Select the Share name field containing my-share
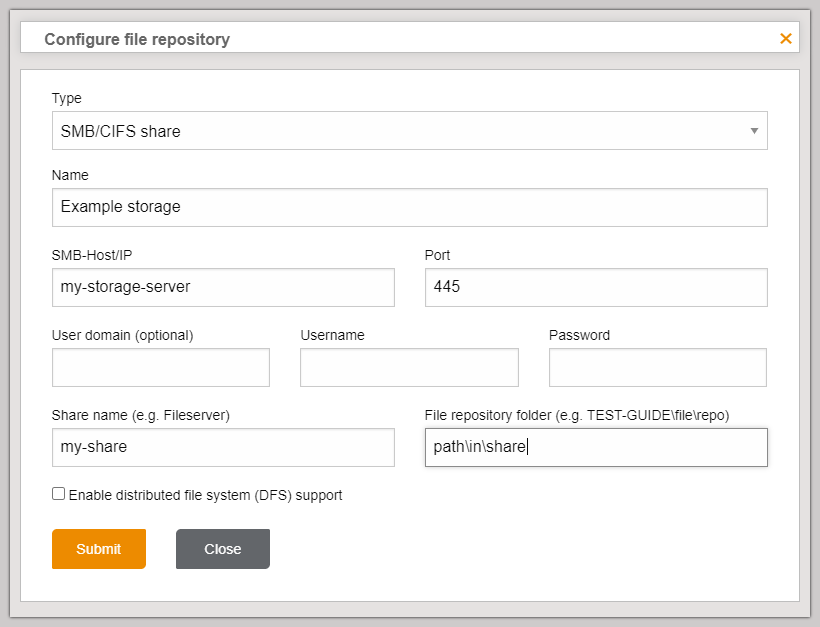 pyautogui.click(x=223, y=447)
